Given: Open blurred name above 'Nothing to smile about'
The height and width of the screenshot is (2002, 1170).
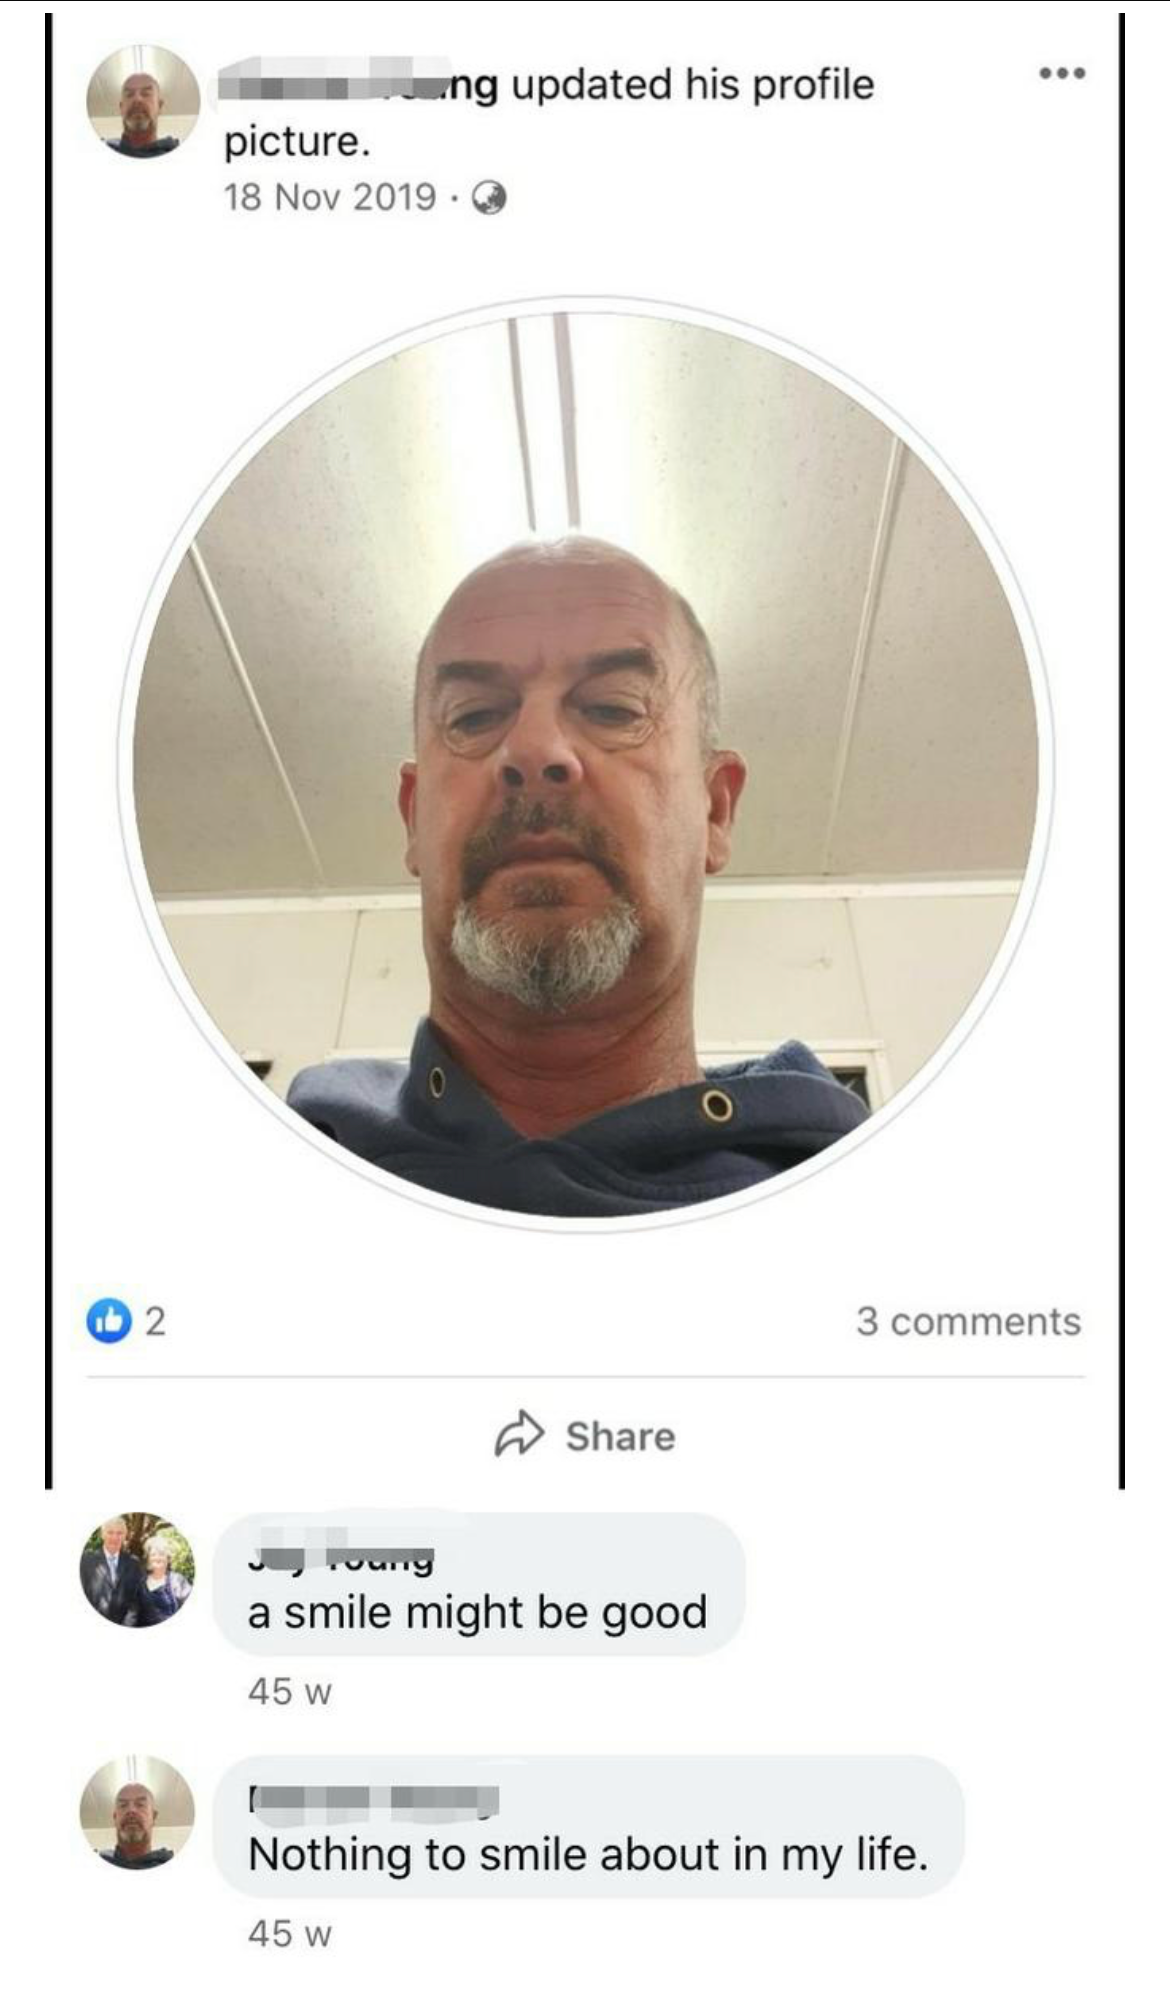Looking at the screenshot, I should coord(373,1801).
